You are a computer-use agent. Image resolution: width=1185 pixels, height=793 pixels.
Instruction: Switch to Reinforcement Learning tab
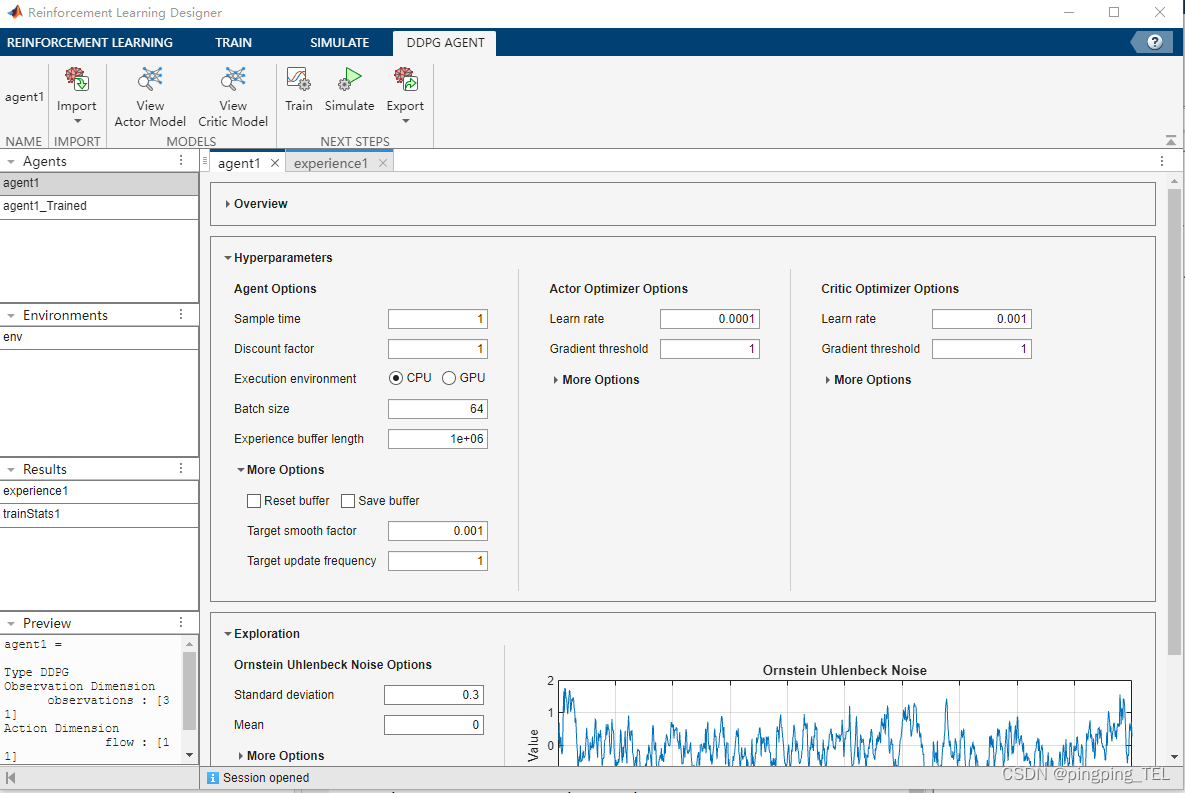(x=90, y=42)
